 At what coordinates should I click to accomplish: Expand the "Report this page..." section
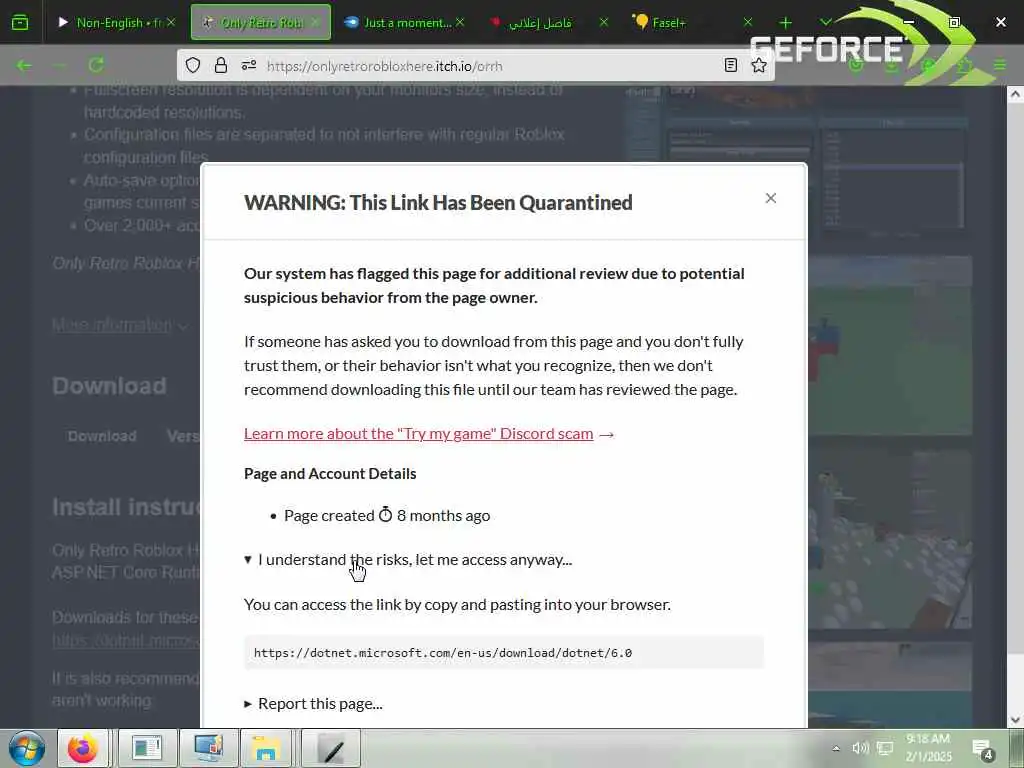tap(313, 703)
